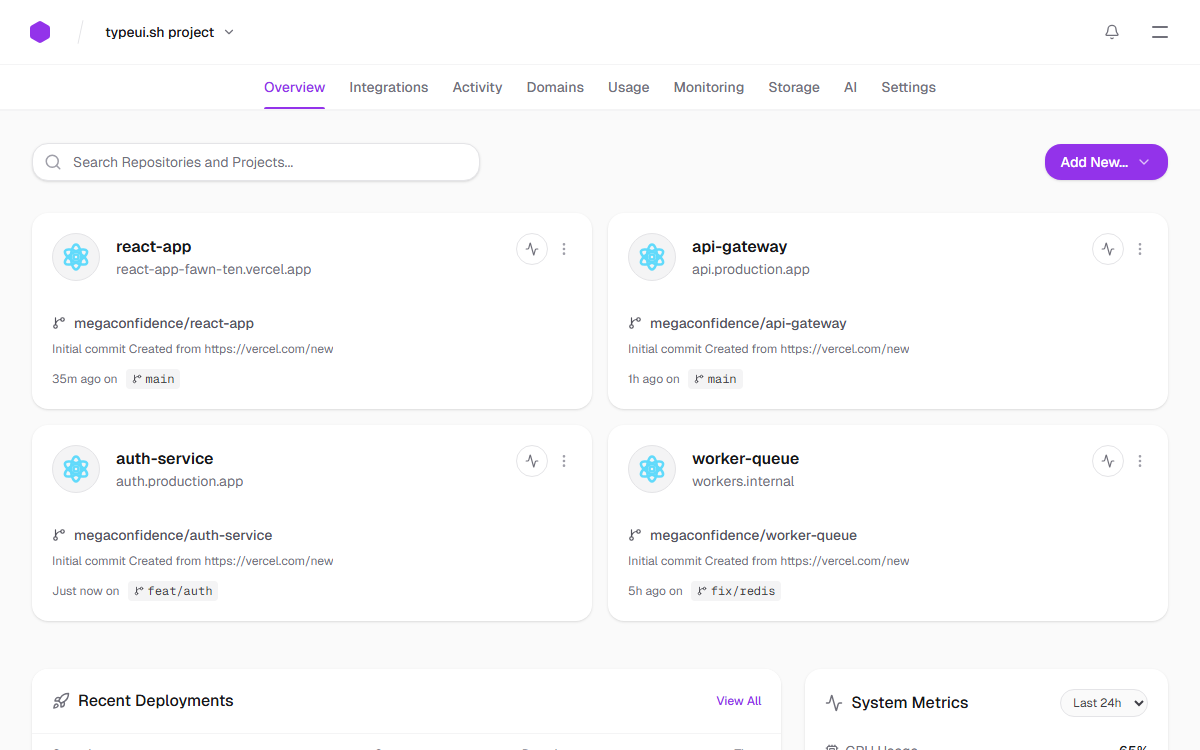Open activity graph for react-app
The image size is (1200, 750).
(x=532, y=249)
